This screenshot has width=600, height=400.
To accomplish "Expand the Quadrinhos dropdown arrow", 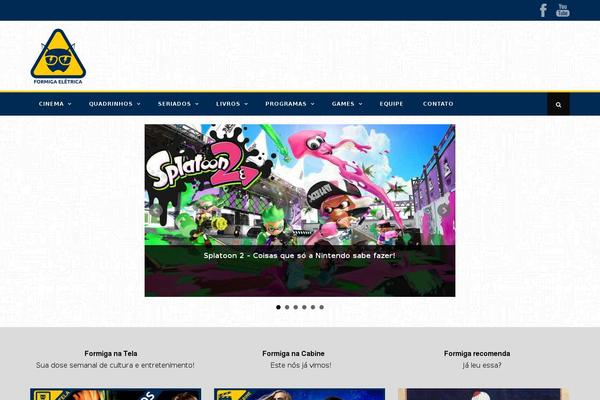I will click(139, 104).
